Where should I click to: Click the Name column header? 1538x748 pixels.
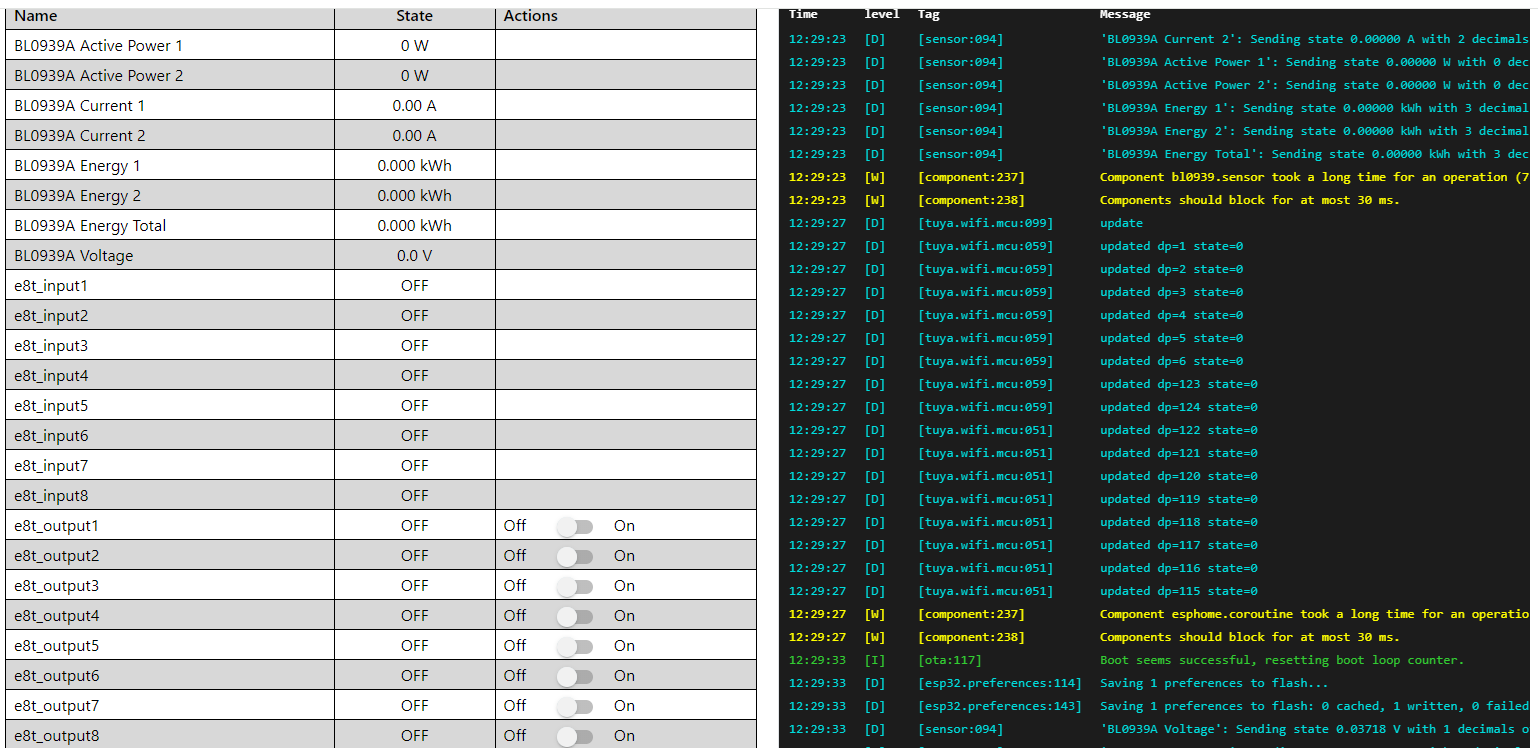[x=36, y=16]
